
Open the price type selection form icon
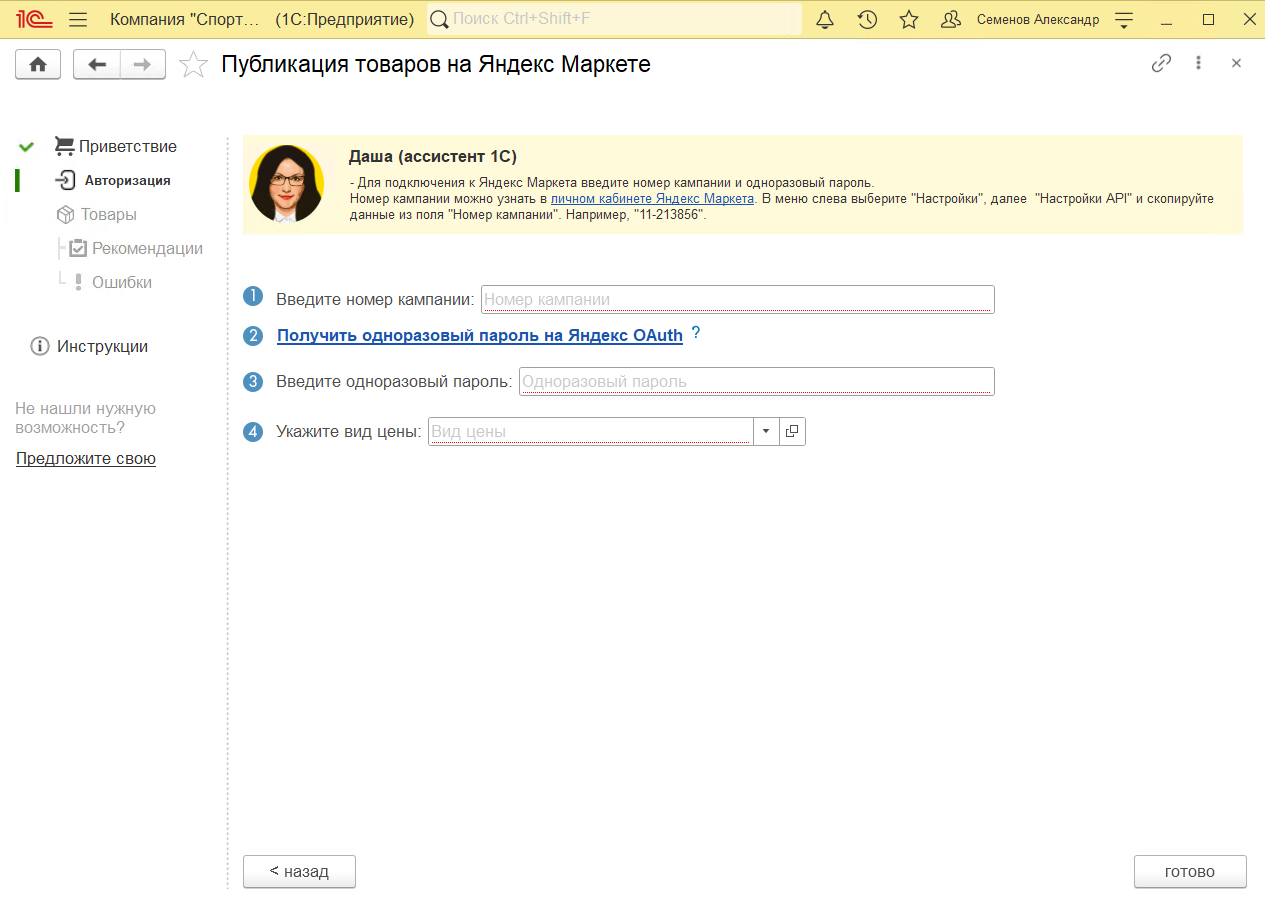[792, 431]
